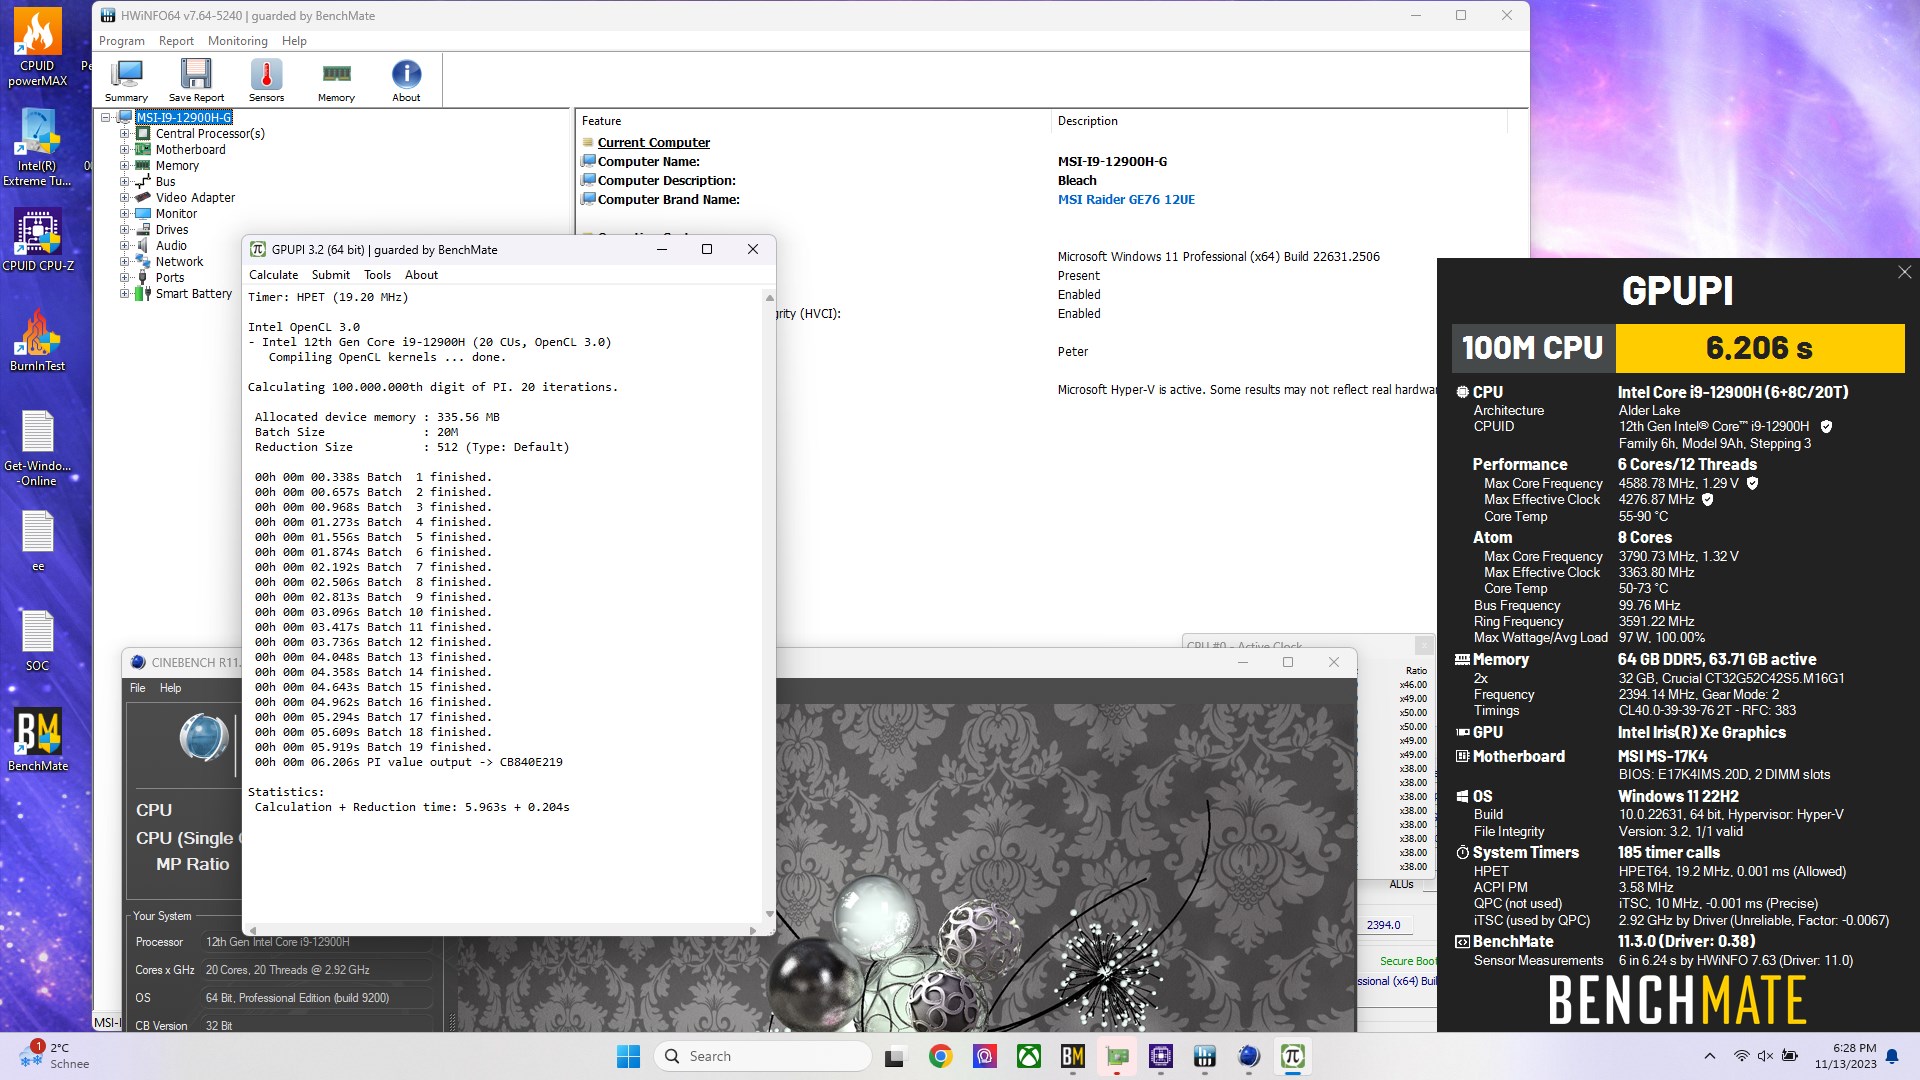Launch BenchMate desktop shortcut

pos(38,740)
